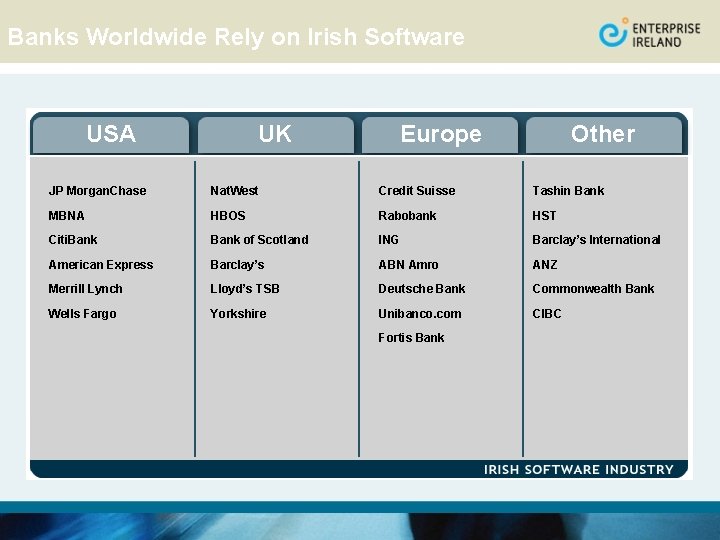Click ANZ in the Other list

tap(545, 265)
